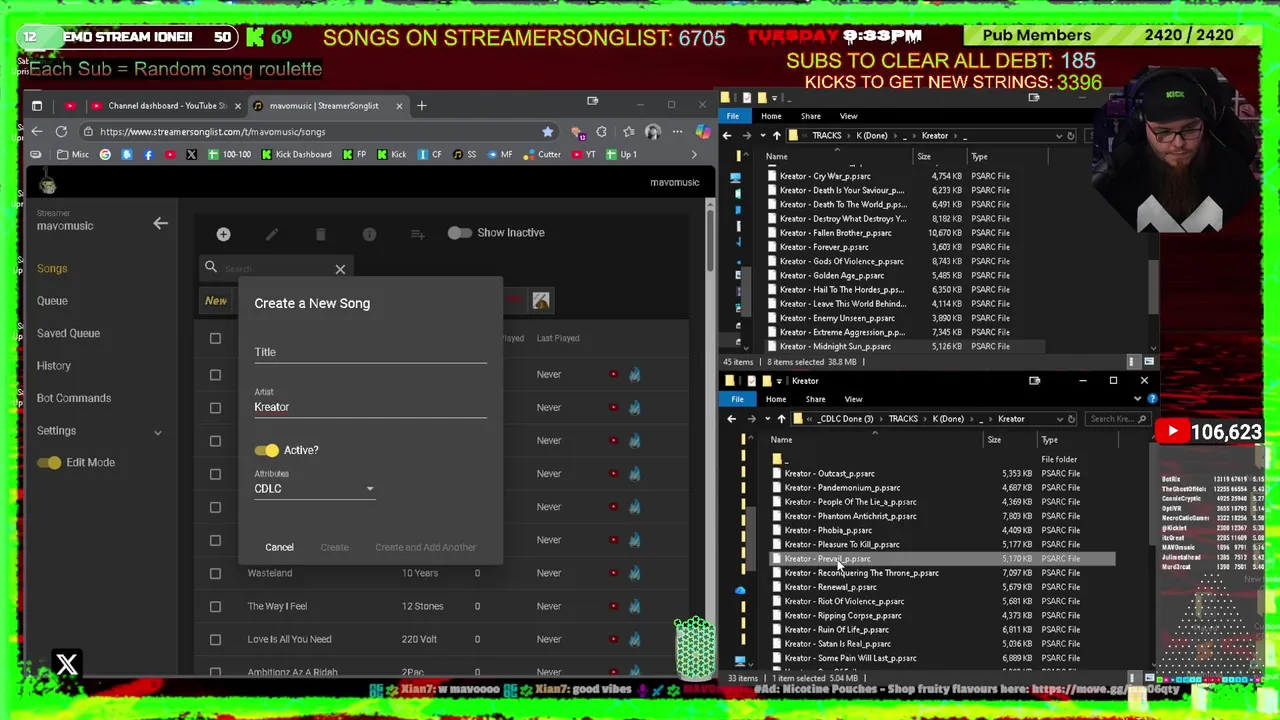Check The Way I Feel song checkbox
The height and width of the screenshot is (720, 1280).
click(x=215, y=606)
